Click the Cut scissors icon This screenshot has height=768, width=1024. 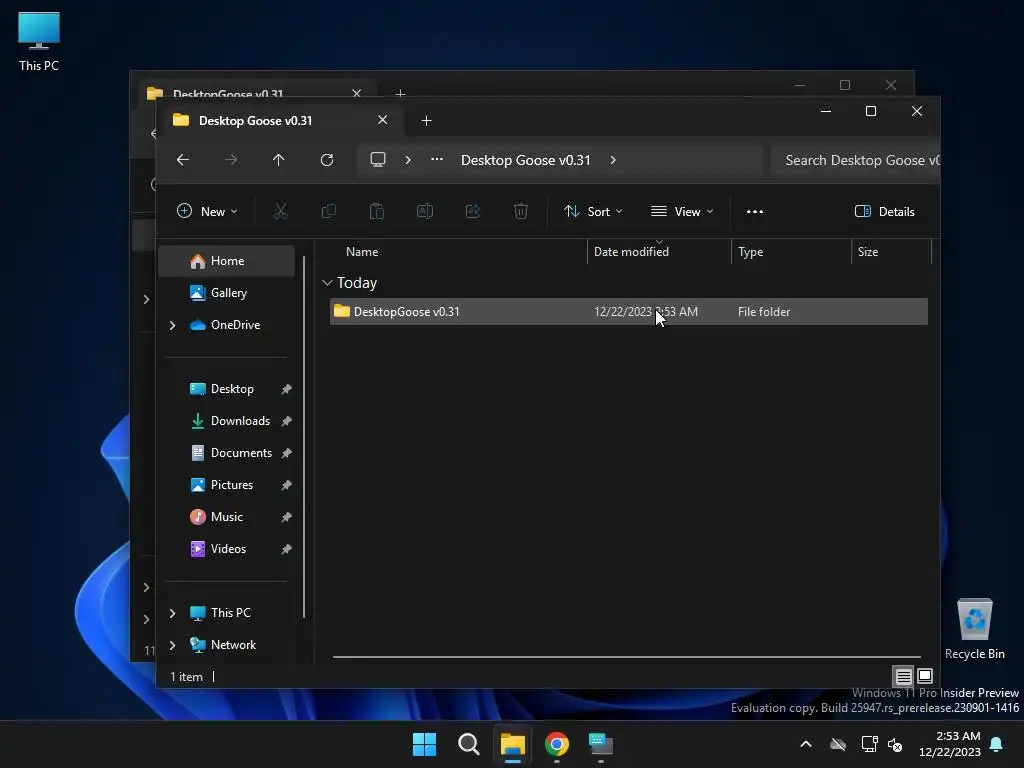pyautogui.click(x=281, y=212)
